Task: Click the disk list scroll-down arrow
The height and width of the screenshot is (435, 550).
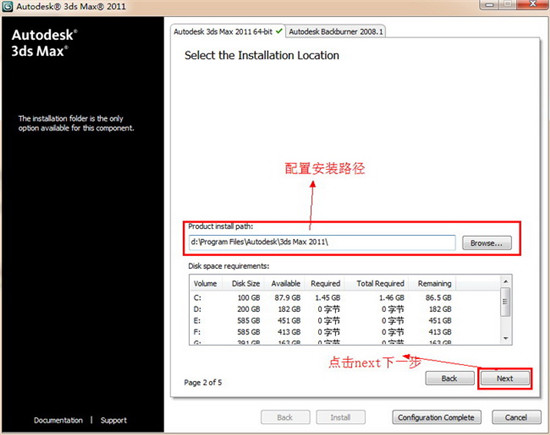Action: pos(505,338)
